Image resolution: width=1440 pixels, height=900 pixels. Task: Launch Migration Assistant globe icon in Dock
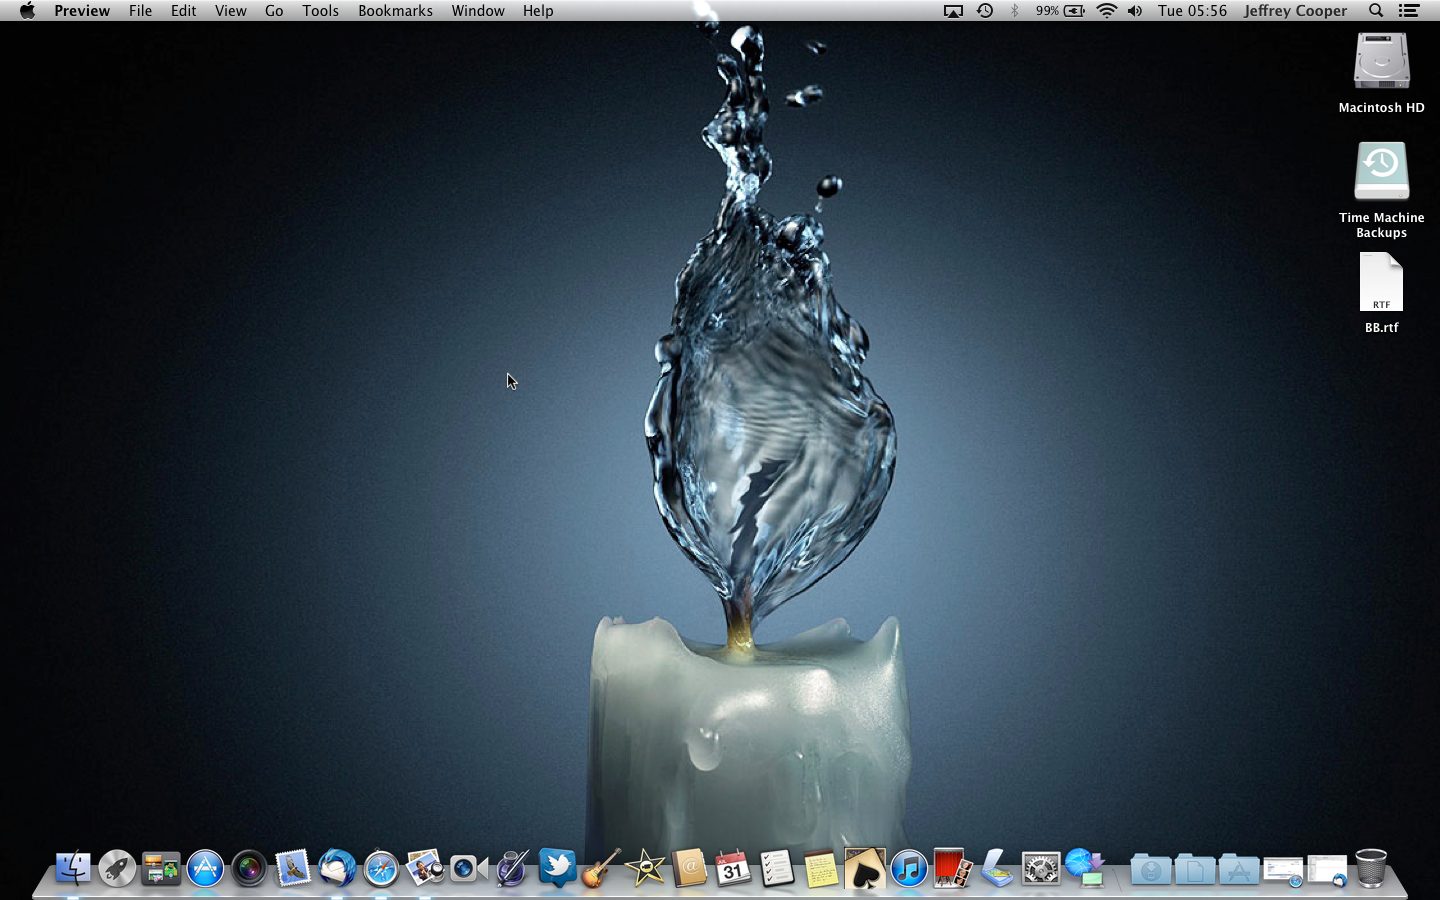pyautogui.click(x=1085, y=868)
